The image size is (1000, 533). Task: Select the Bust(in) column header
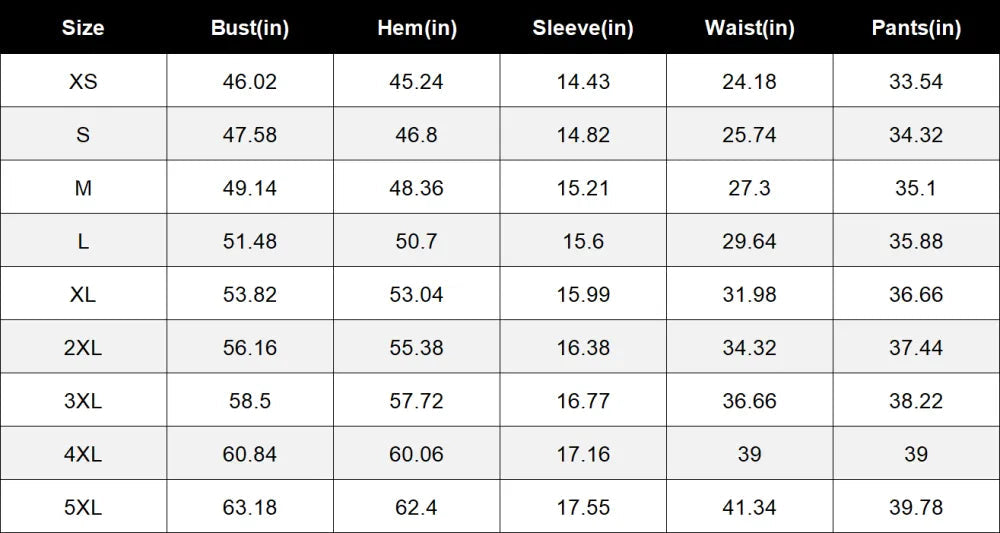(250, 28)
